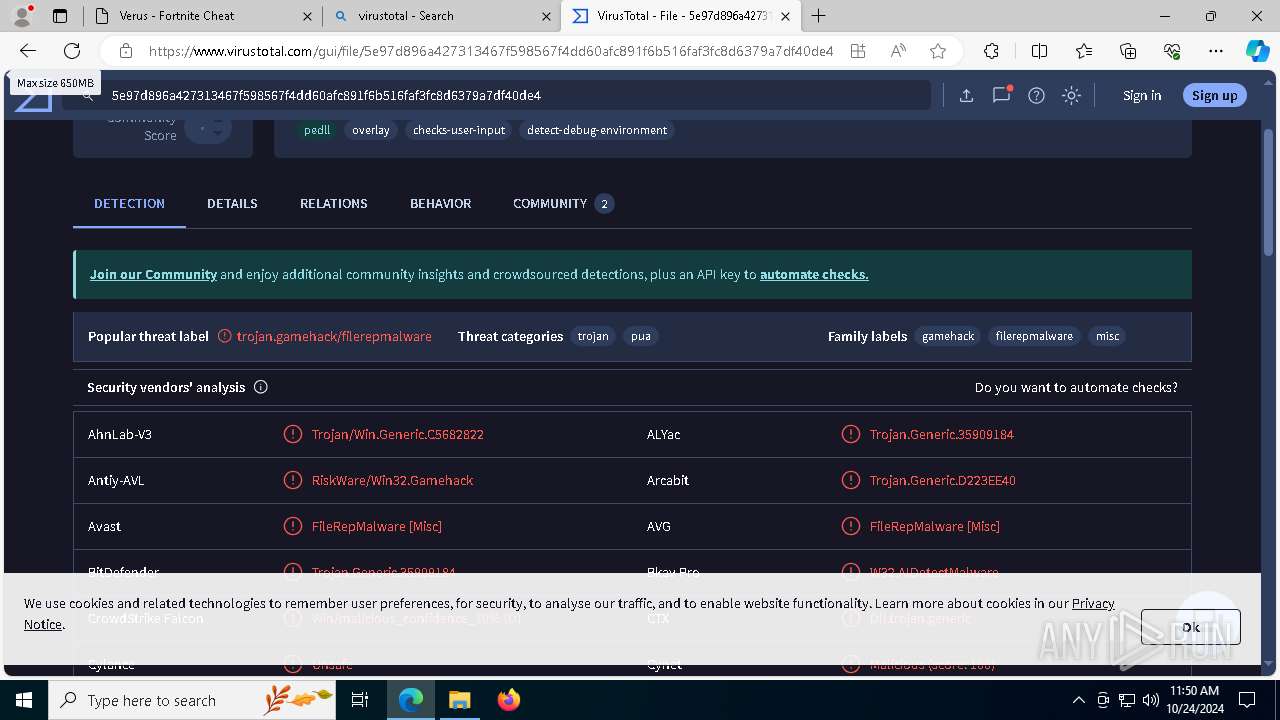
Task: Open Edge Settings and more menu
Action: tap(1216, 51)
